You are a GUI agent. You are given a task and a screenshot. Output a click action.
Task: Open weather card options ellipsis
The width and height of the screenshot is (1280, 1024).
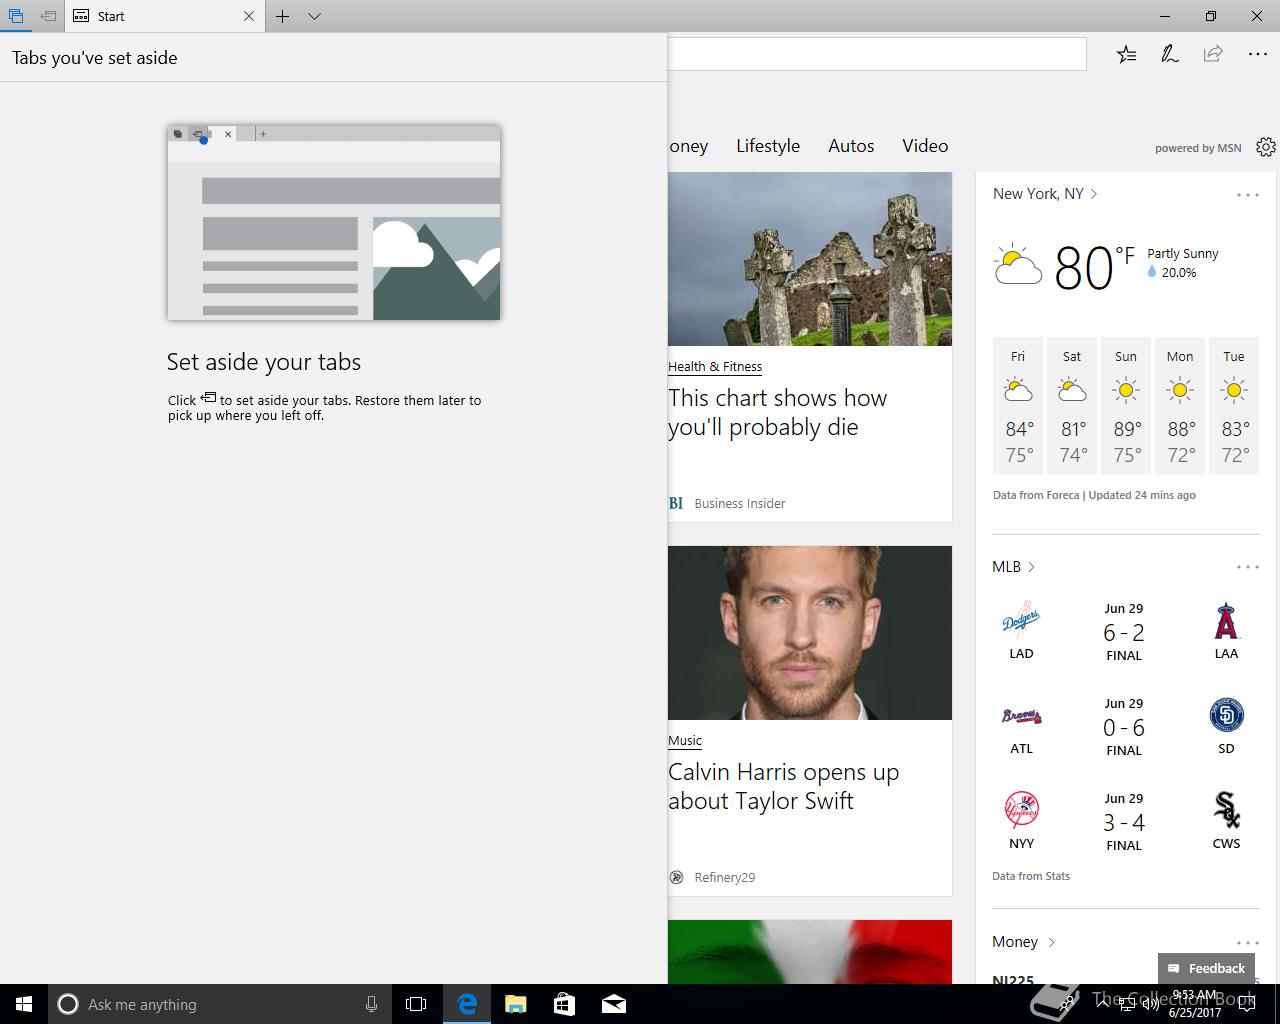(1248, 195)
